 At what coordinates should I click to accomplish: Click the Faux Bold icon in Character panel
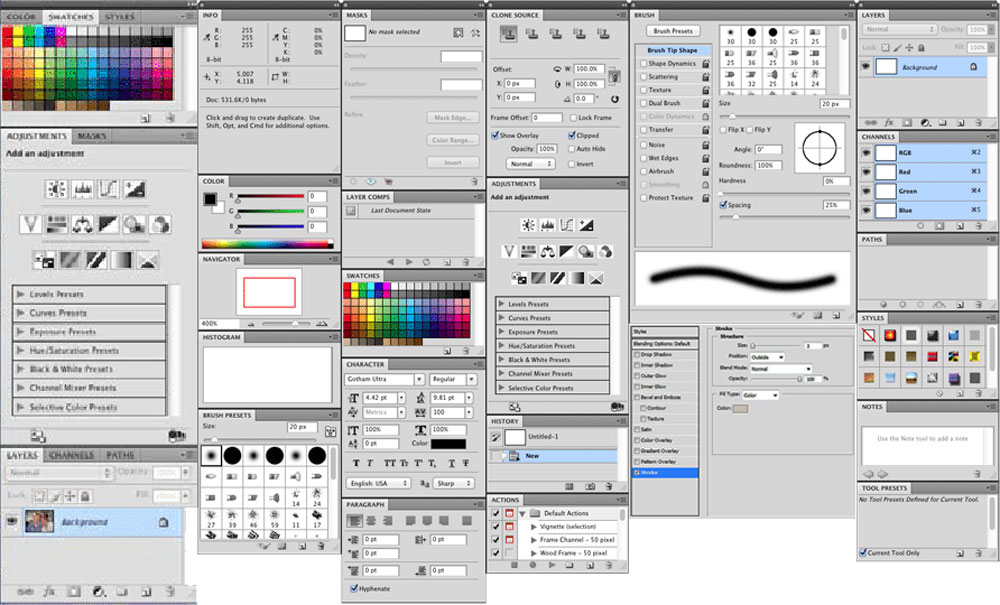coord(357,463)
